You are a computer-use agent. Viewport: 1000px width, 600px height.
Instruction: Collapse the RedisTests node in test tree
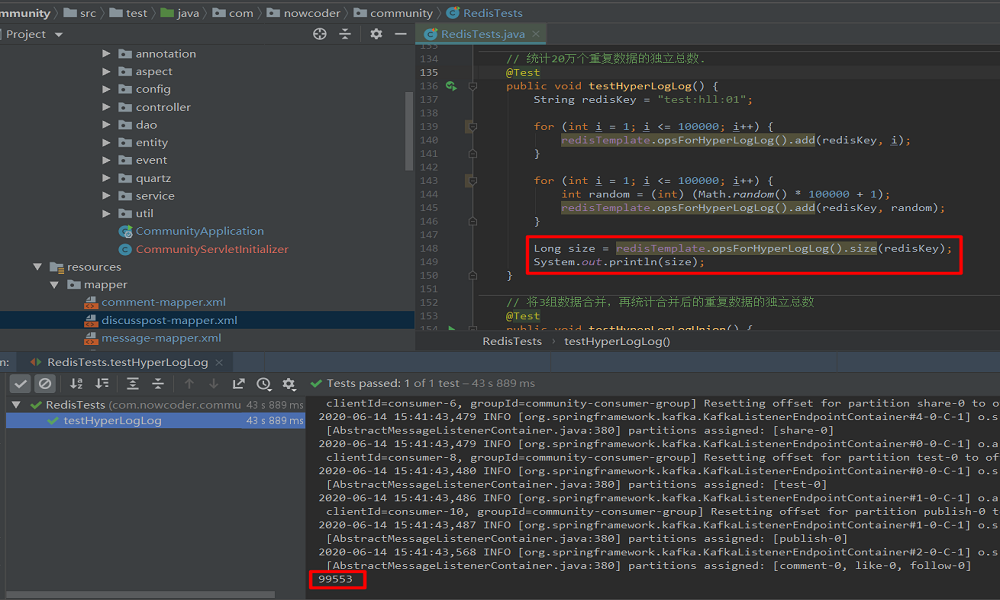[x=17, y=404]
